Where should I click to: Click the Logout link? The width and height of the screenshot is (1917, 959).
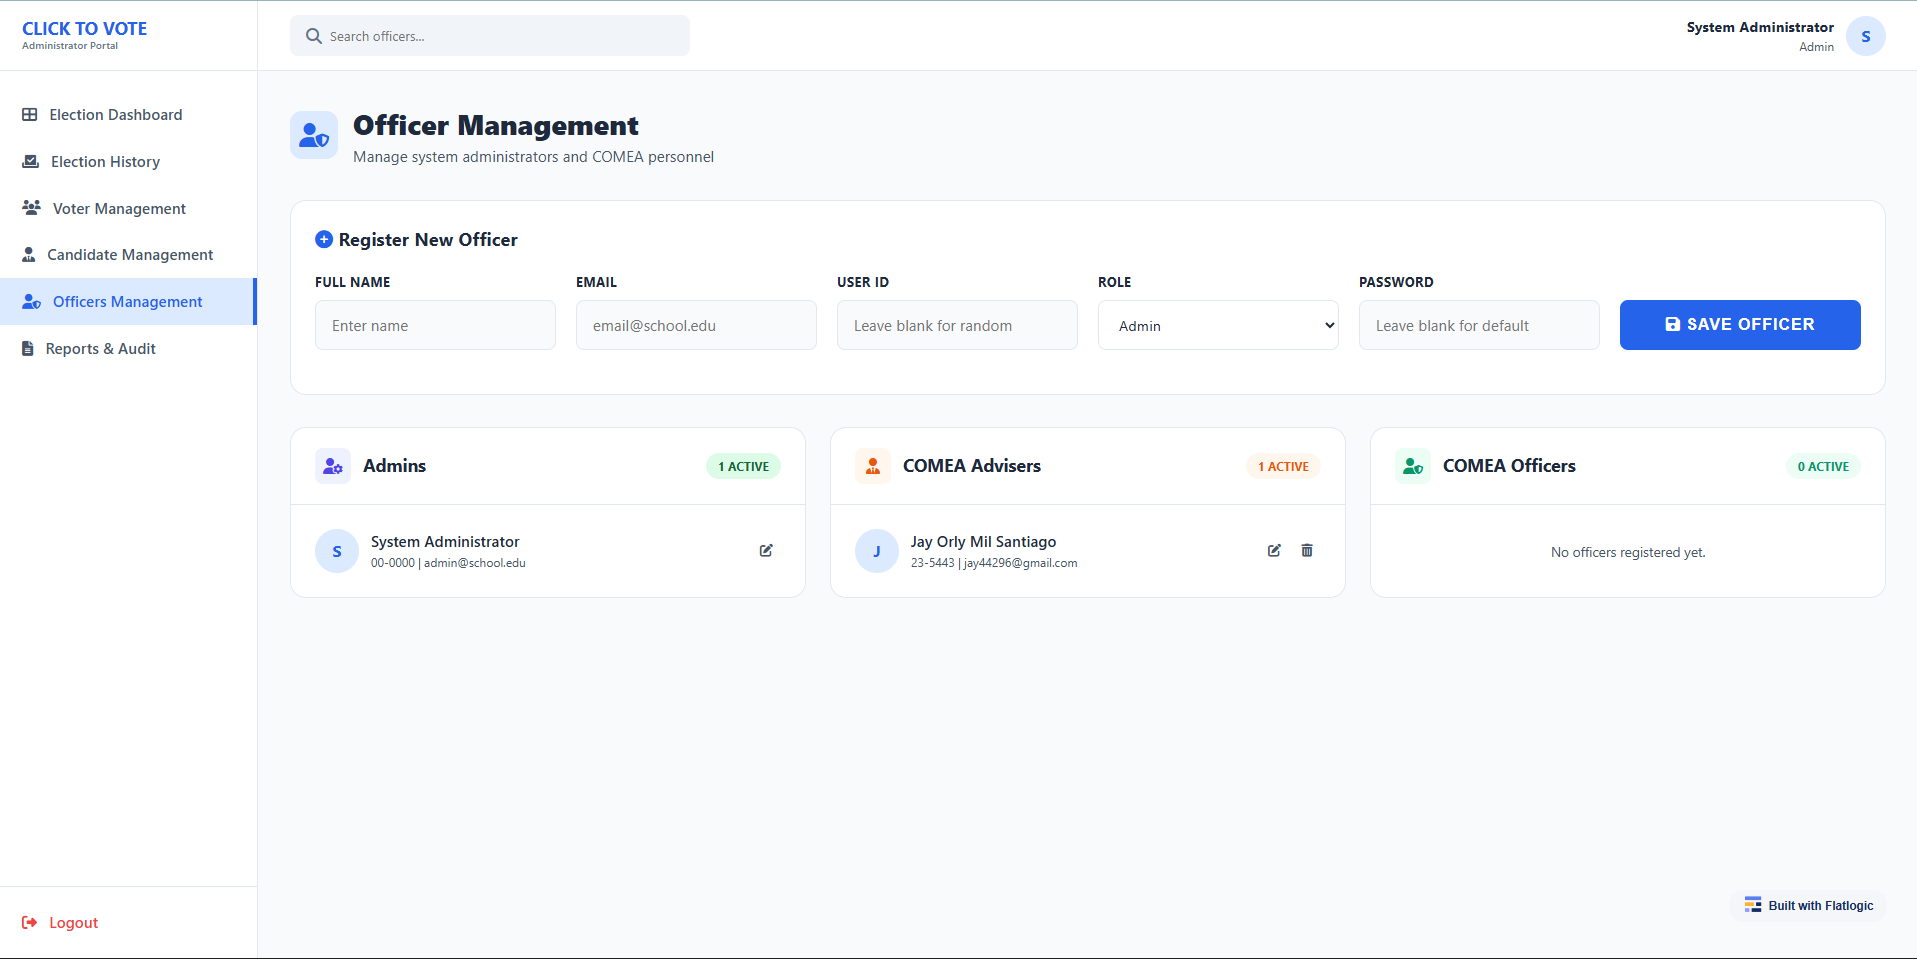(x=73, y=923)
